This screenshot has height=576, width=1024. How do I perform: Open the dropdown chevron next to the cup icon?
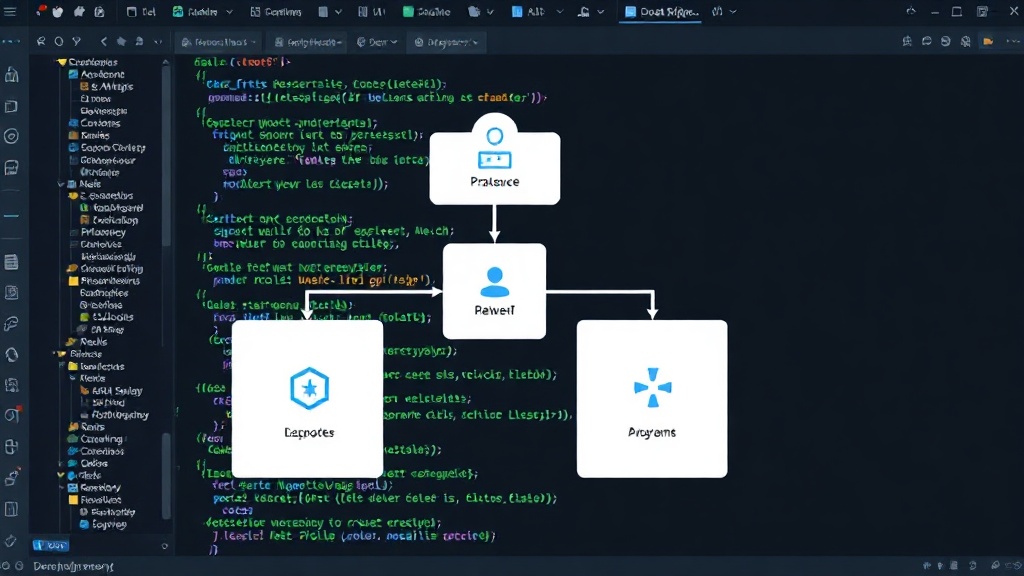pyautogui.click(x=601, y=12)
